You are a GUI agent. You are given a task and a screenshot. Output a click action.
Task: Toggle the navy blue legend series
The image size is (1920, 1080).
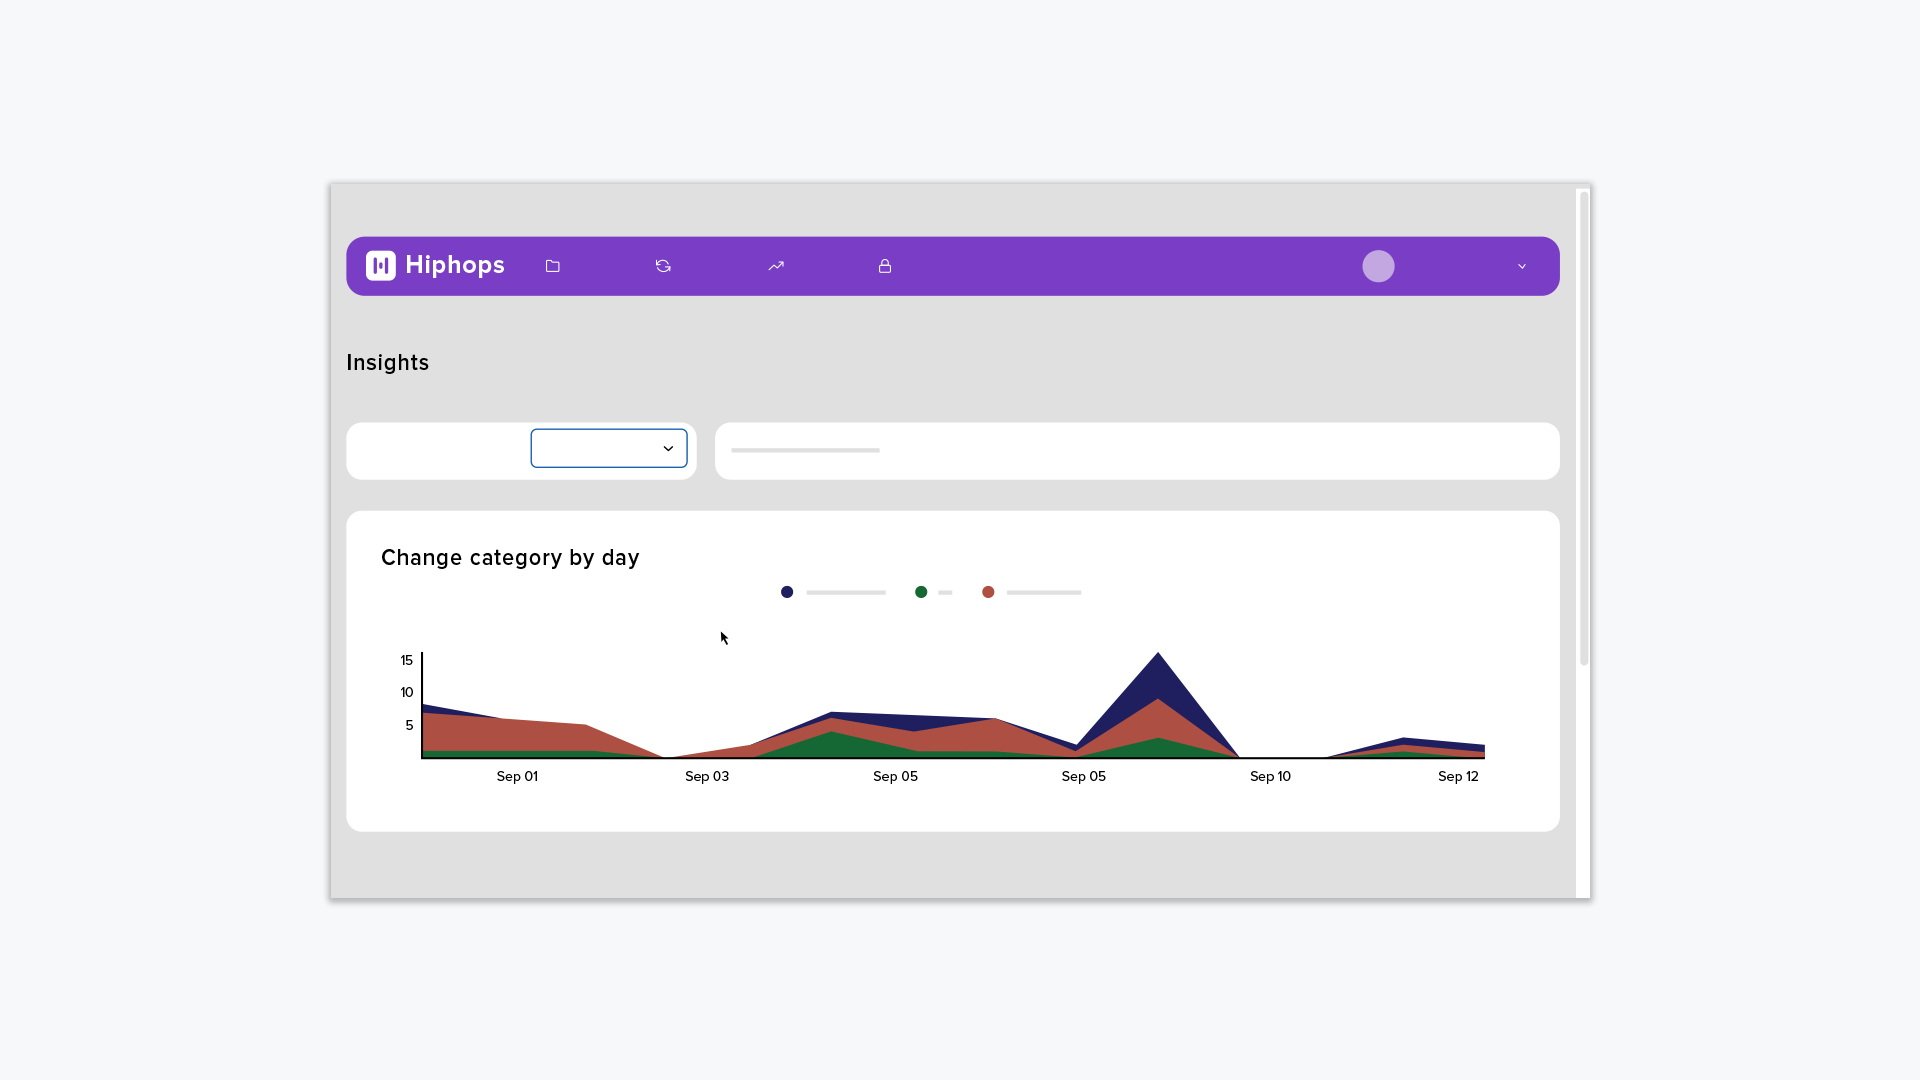(787, 593)
